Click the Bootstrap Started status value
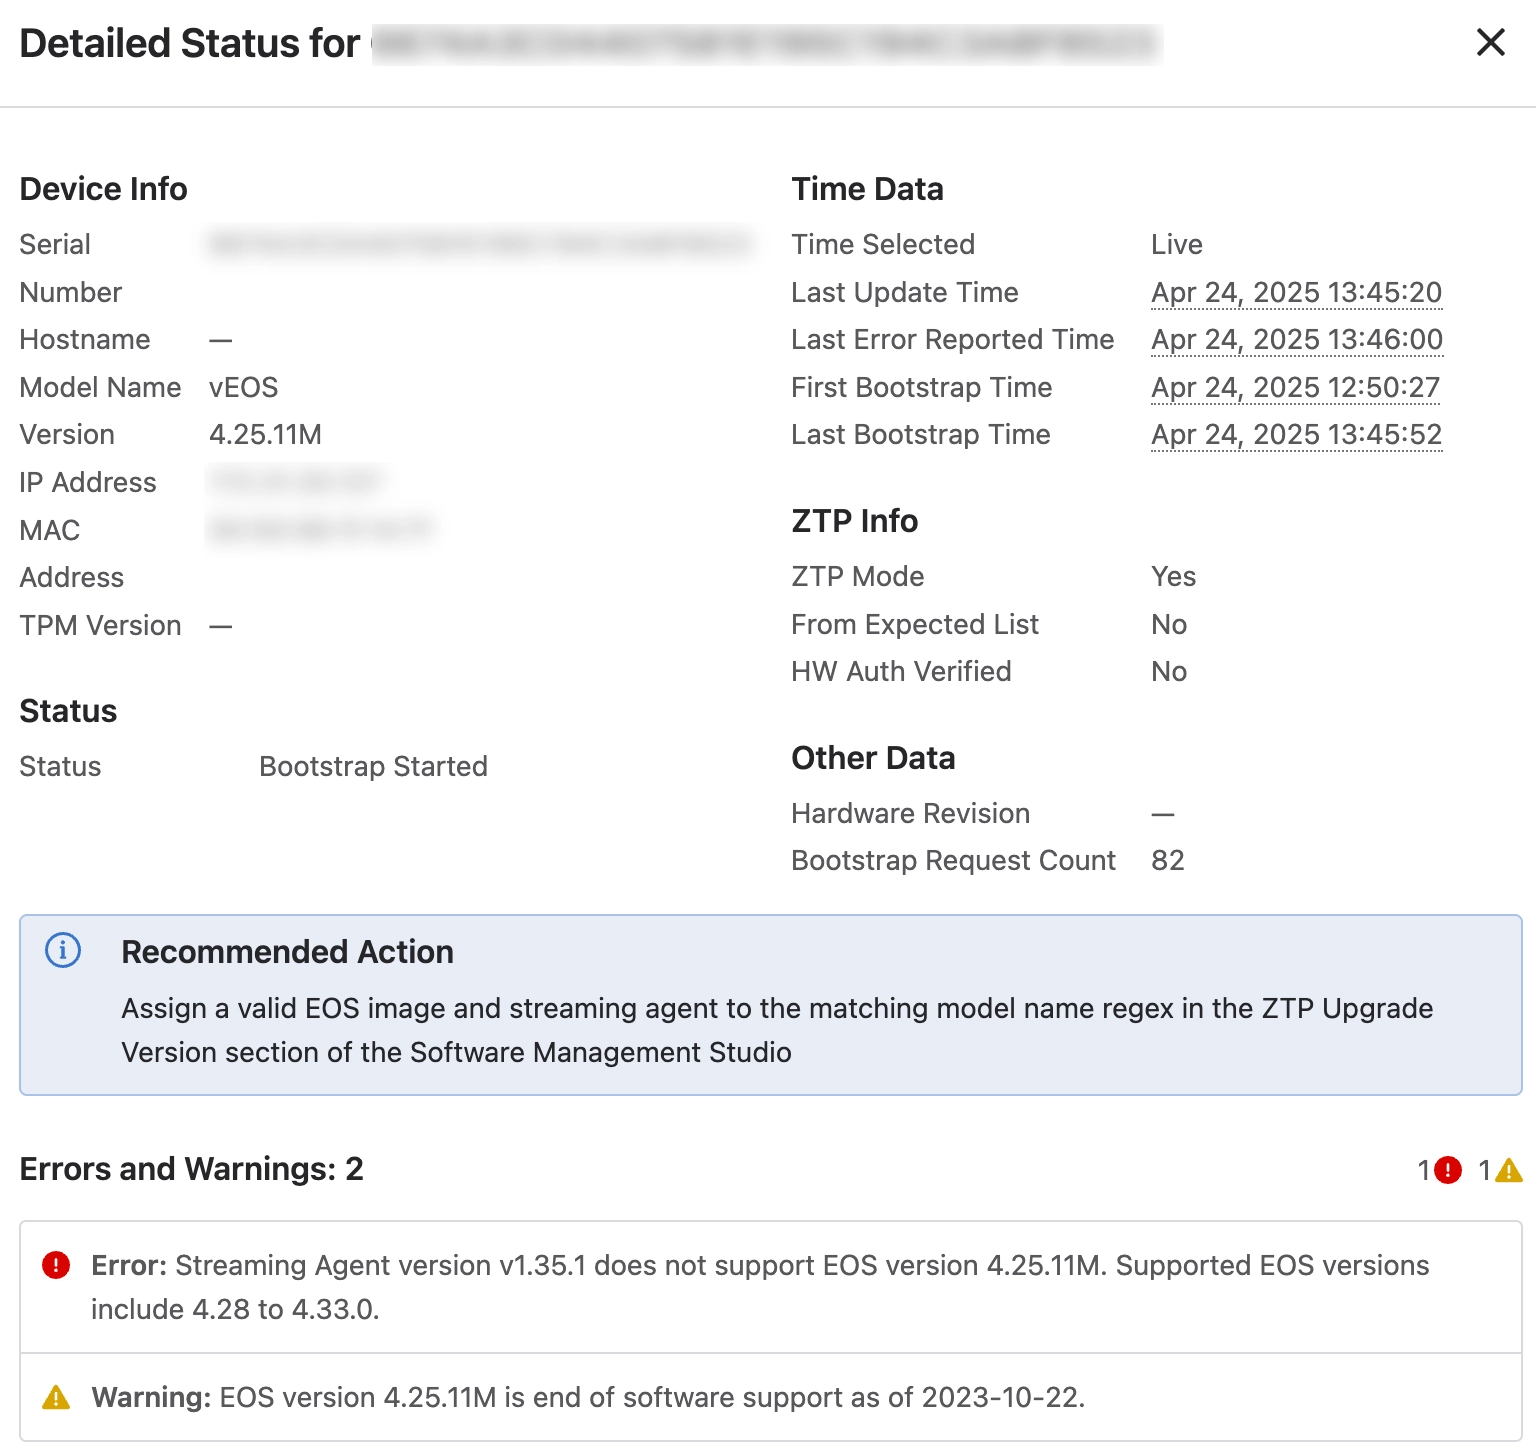 pyautogui.click(x=373, y=767)
